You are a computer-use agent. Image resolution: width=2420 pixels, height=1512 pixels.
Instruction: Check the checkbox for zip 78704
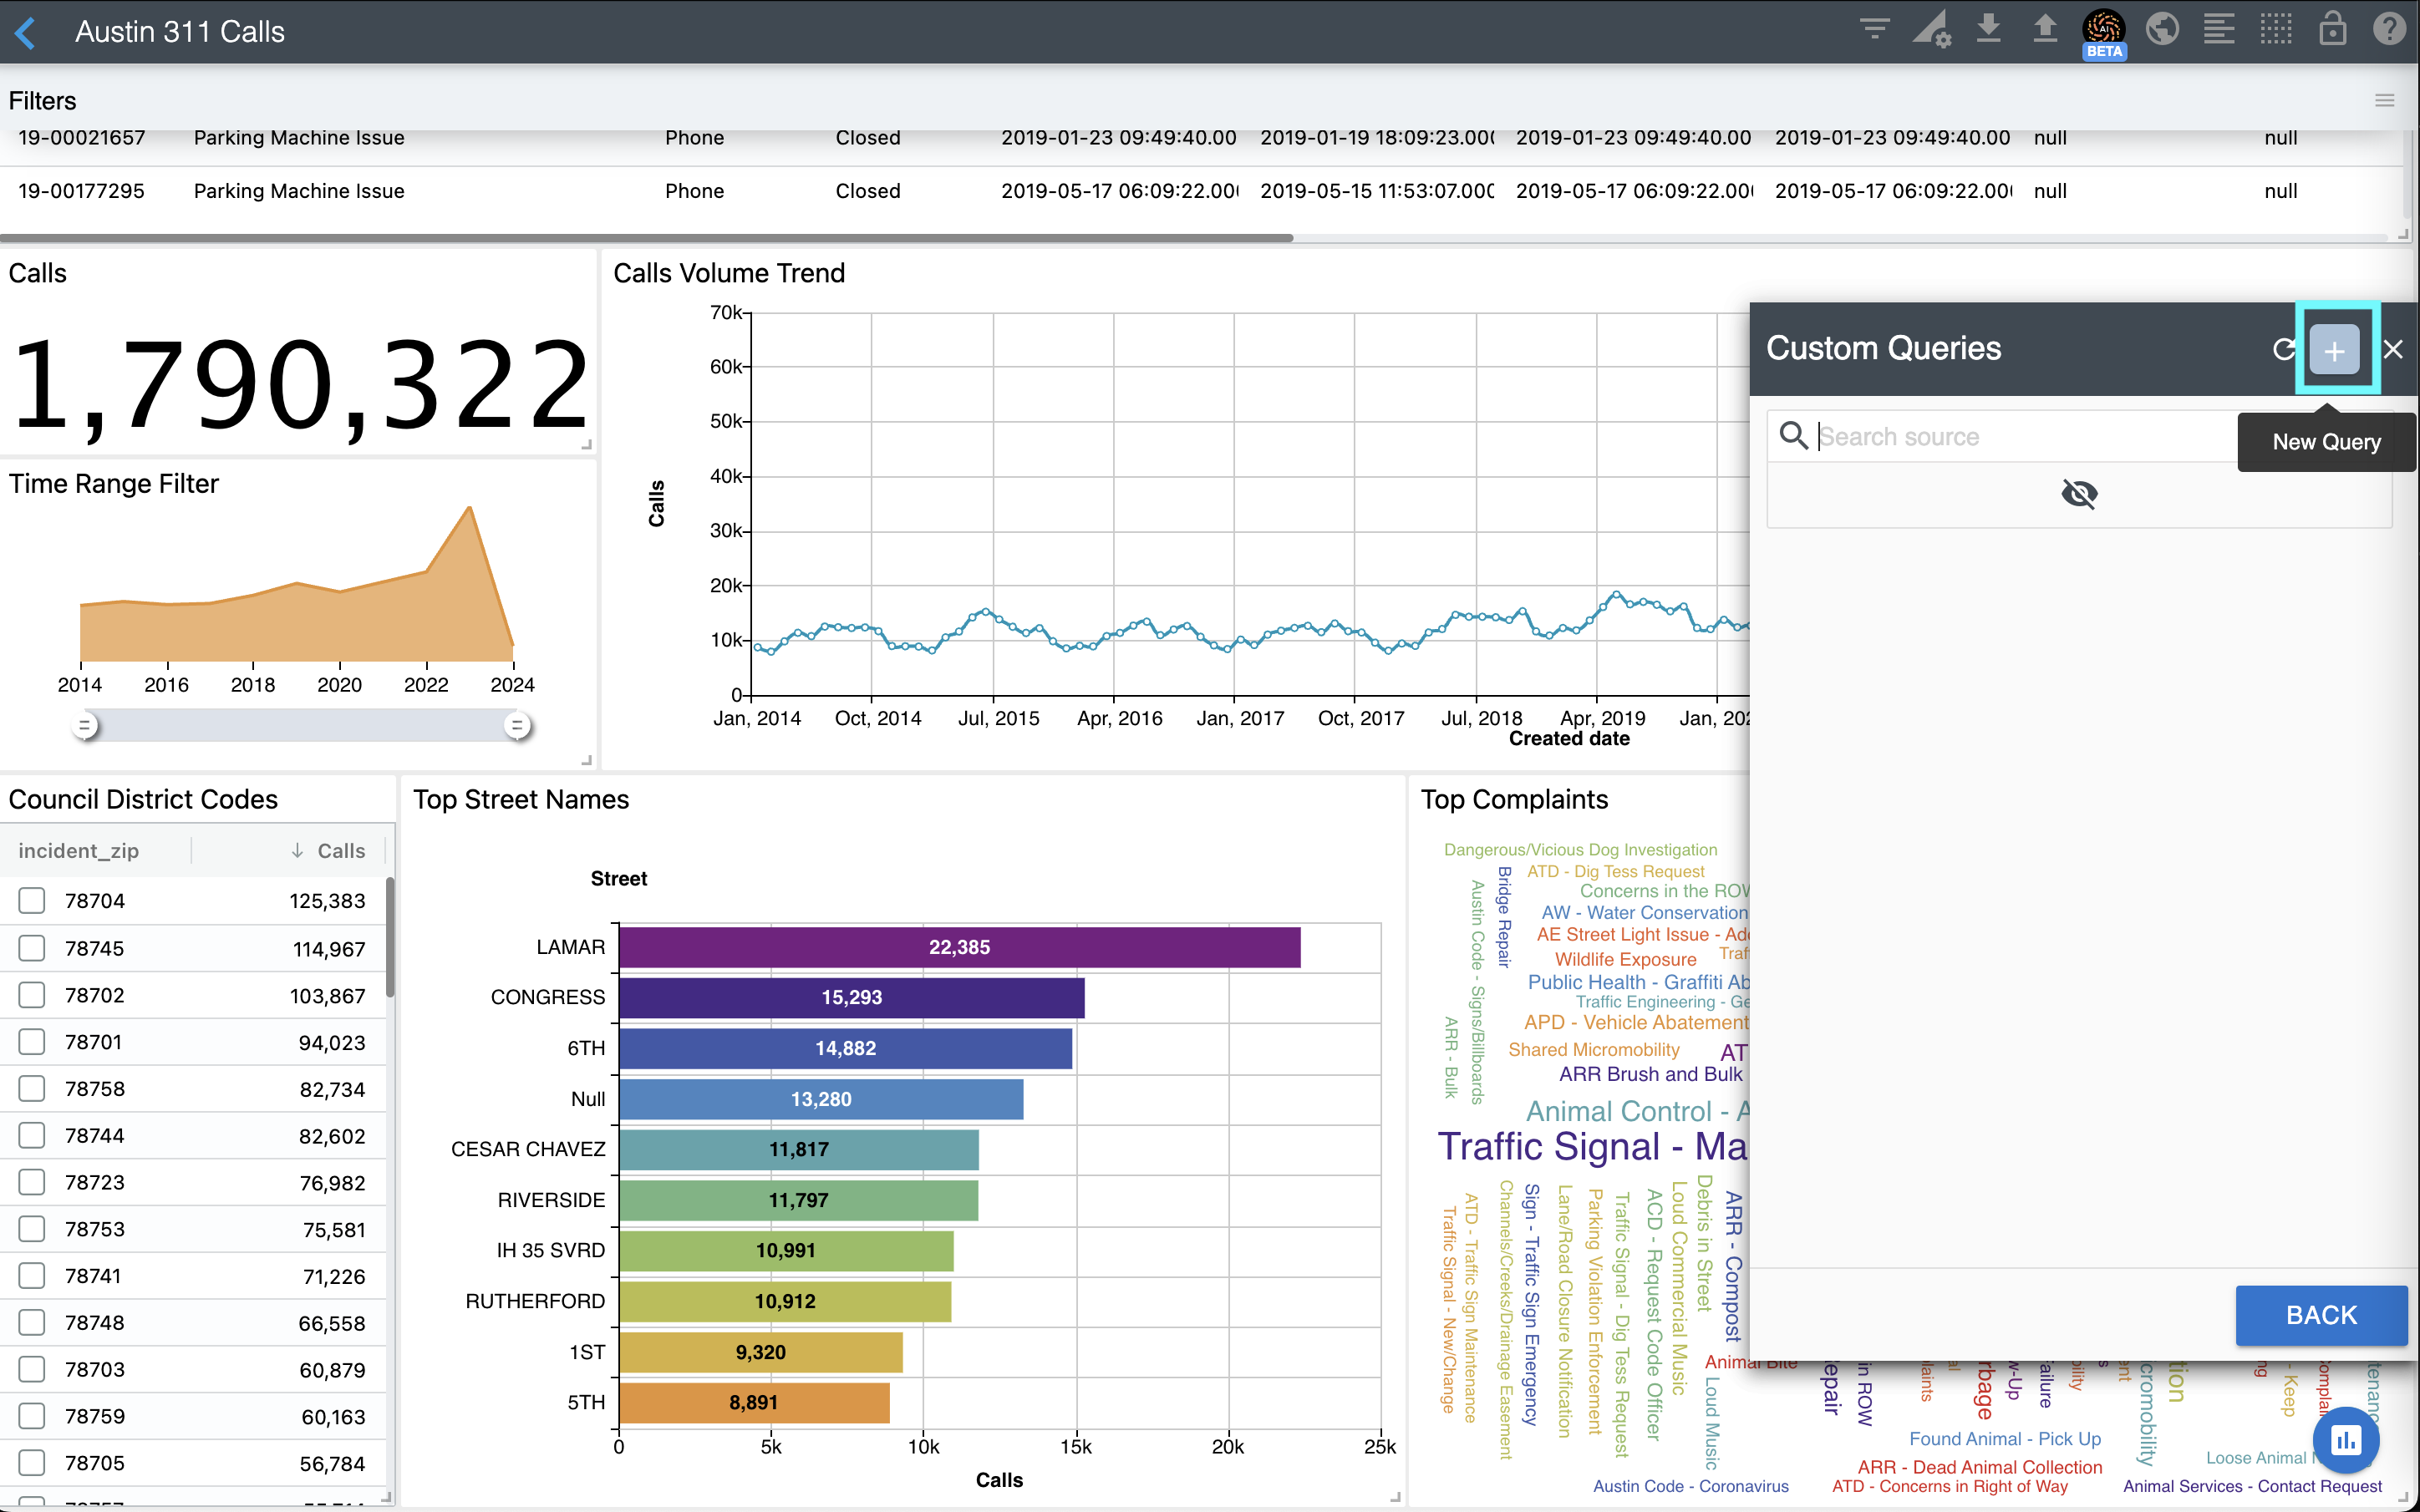31,900
